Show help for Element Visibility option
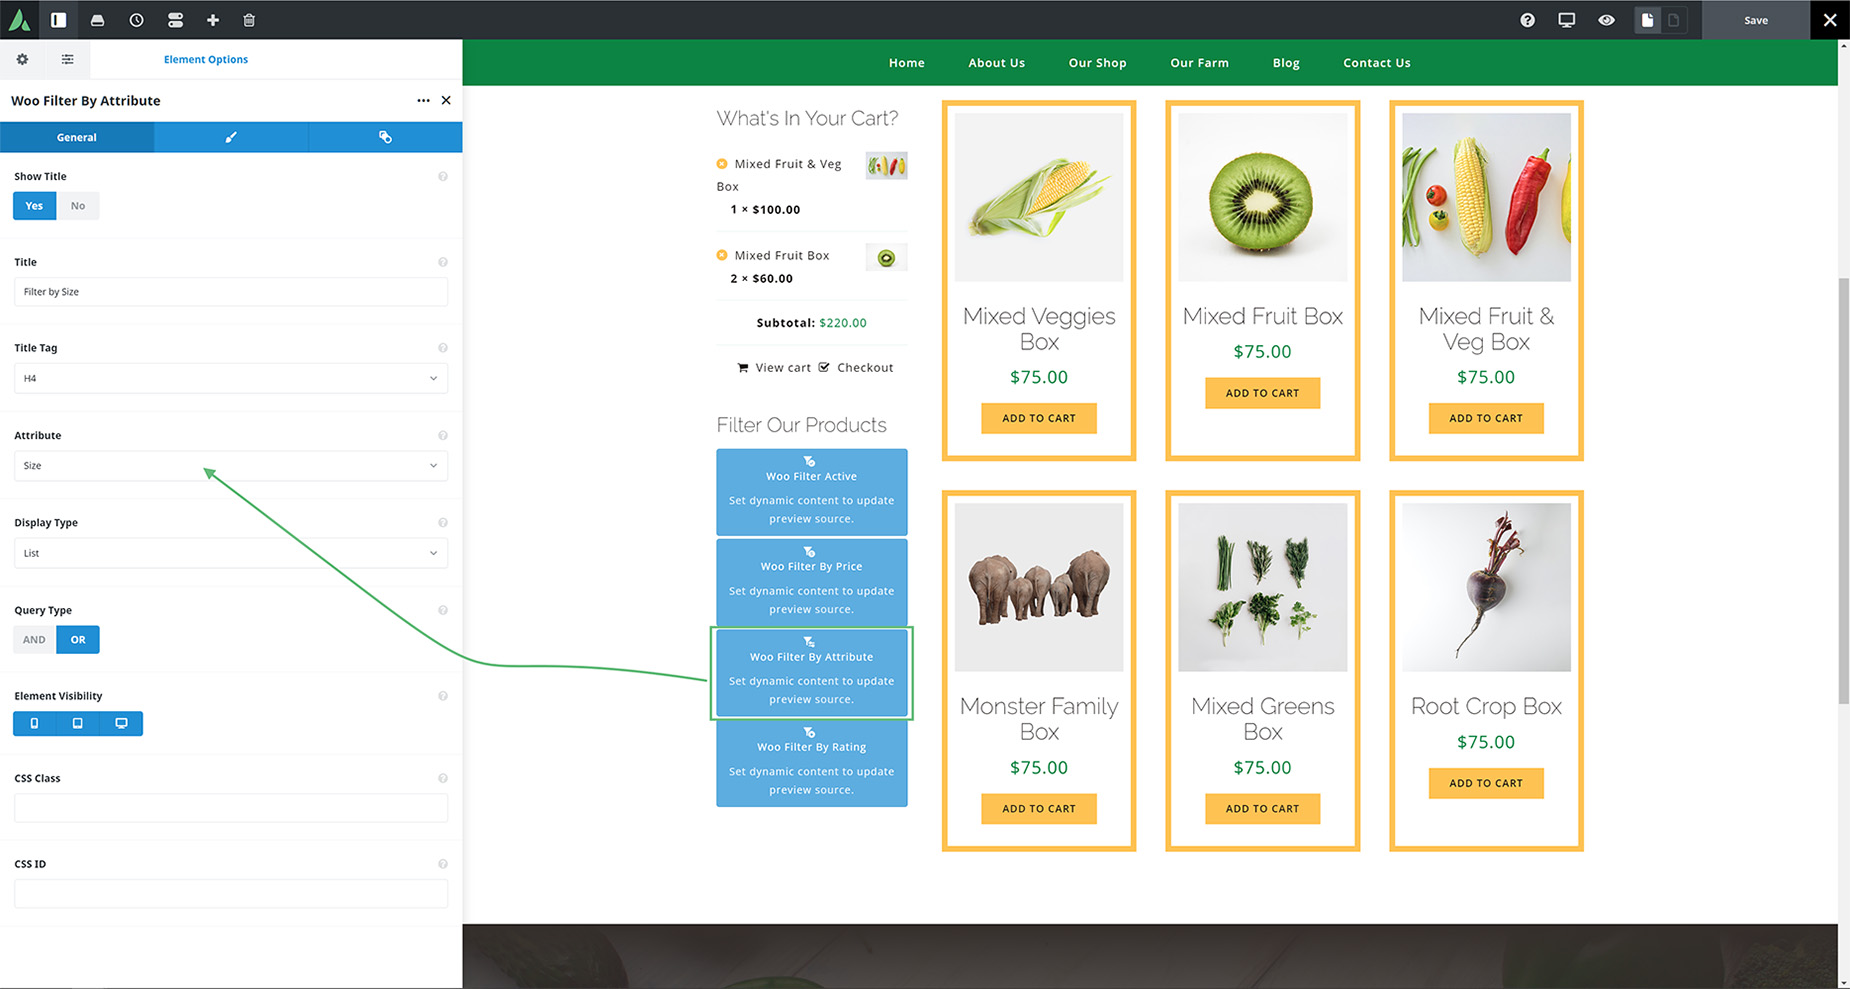Image resolution: width=1850 pixels, height=989 pixels. click(x=443, y=696)
